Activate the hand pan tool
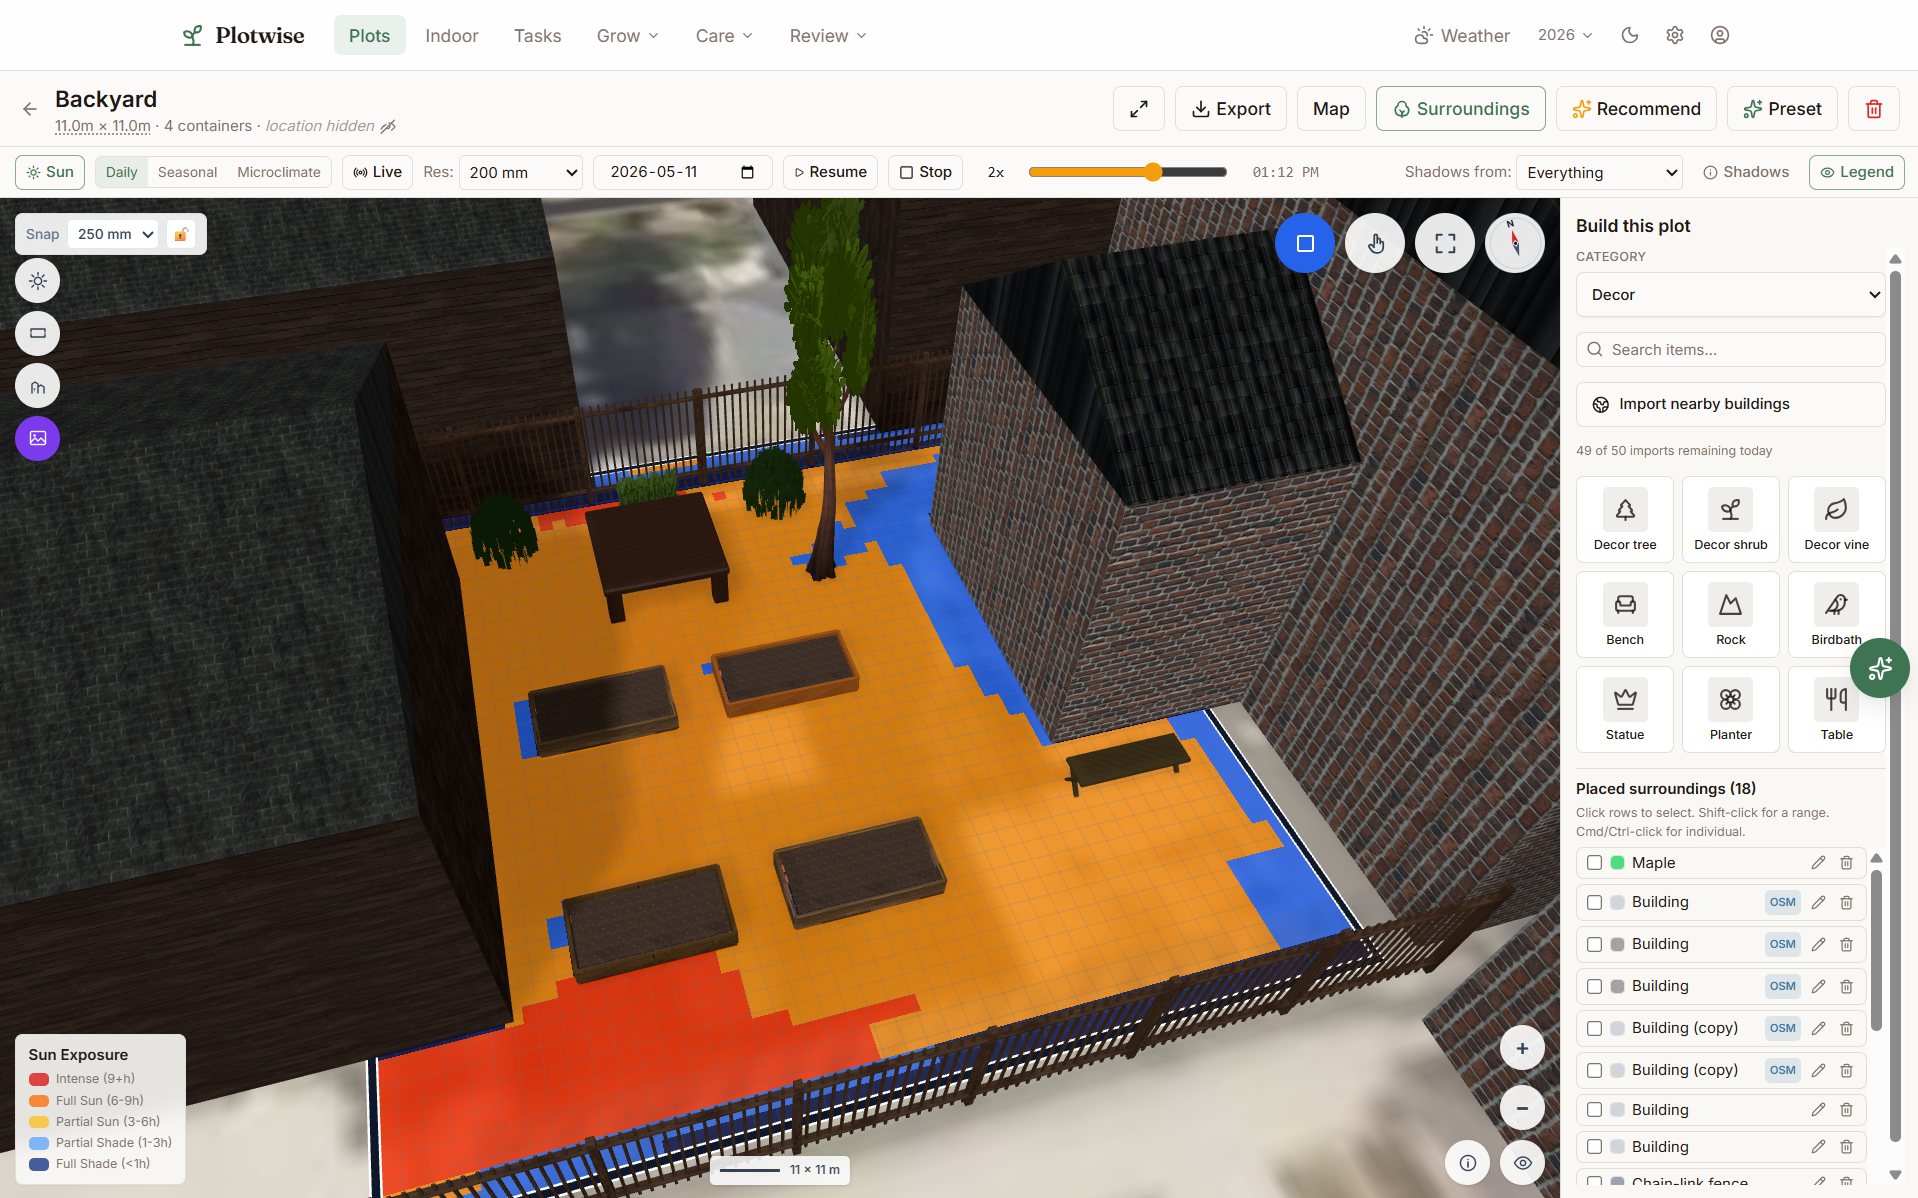Viewport: 1918px width, 1198px height. click(x=1375, y=243)
